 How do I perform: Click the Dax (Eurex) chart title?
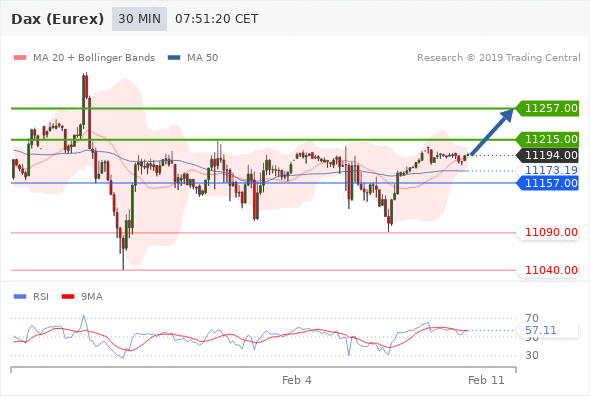58,19
